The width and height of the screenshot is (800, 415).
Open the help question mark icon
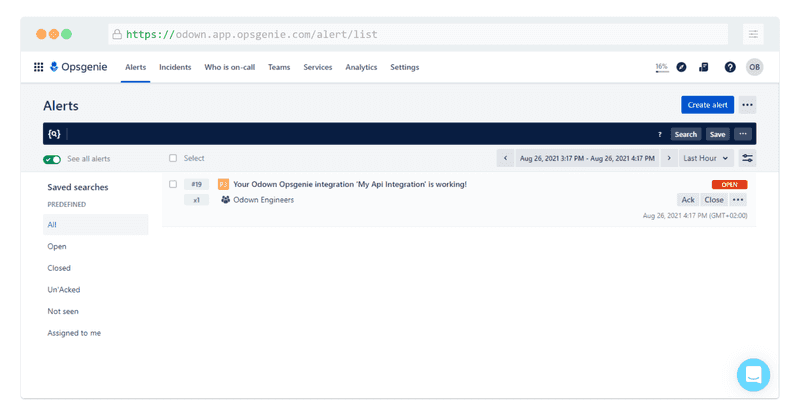click(x=730, y=67)
